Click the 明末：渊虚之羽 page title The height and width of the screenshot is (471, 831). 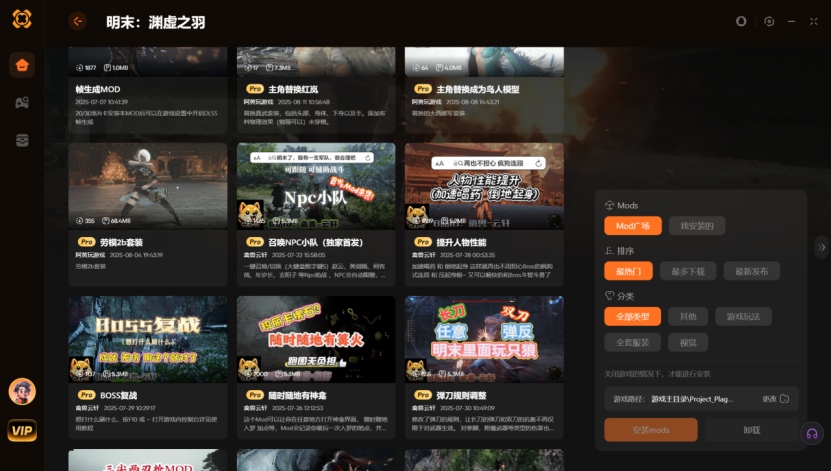coord(155,22)
